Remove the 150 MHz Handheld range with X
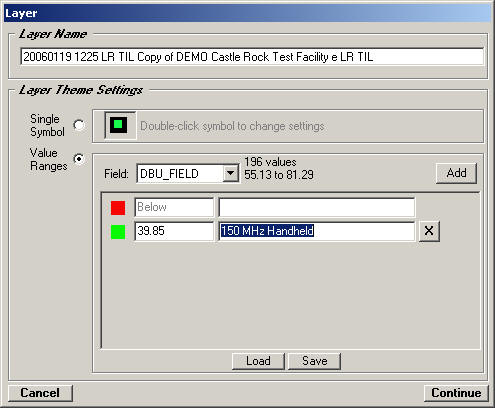Image resolution: width=495 pixels, height=408 pixels. [x=429, y=231]
